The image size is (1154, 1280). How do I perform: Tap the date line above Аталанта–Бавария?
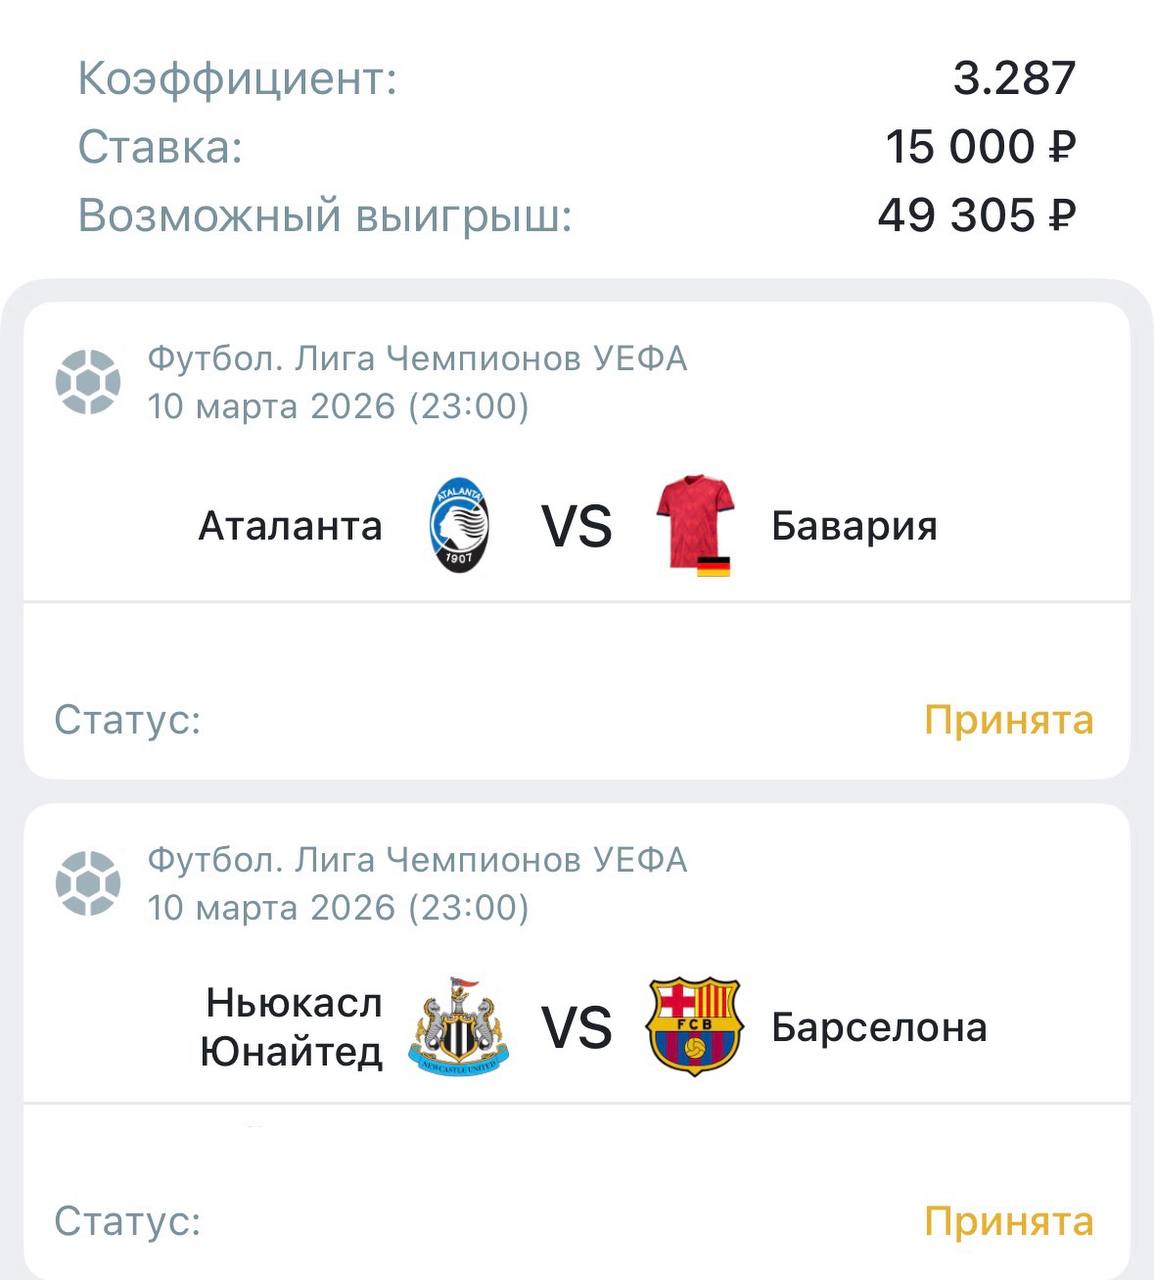338,407
